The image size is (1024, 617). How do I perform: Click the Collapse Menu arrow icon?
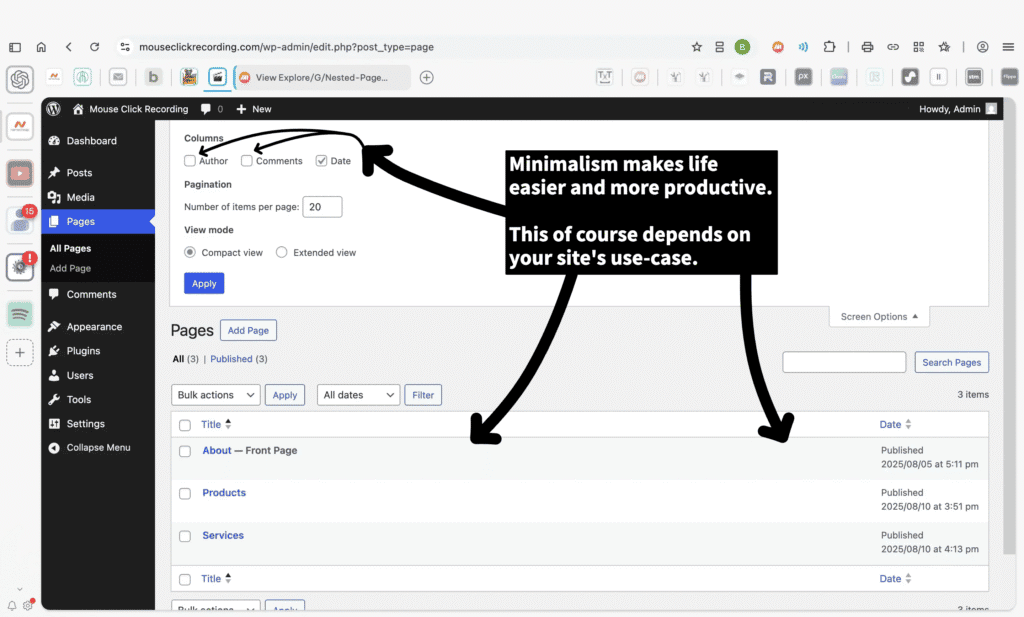click(x=54, y=448)
